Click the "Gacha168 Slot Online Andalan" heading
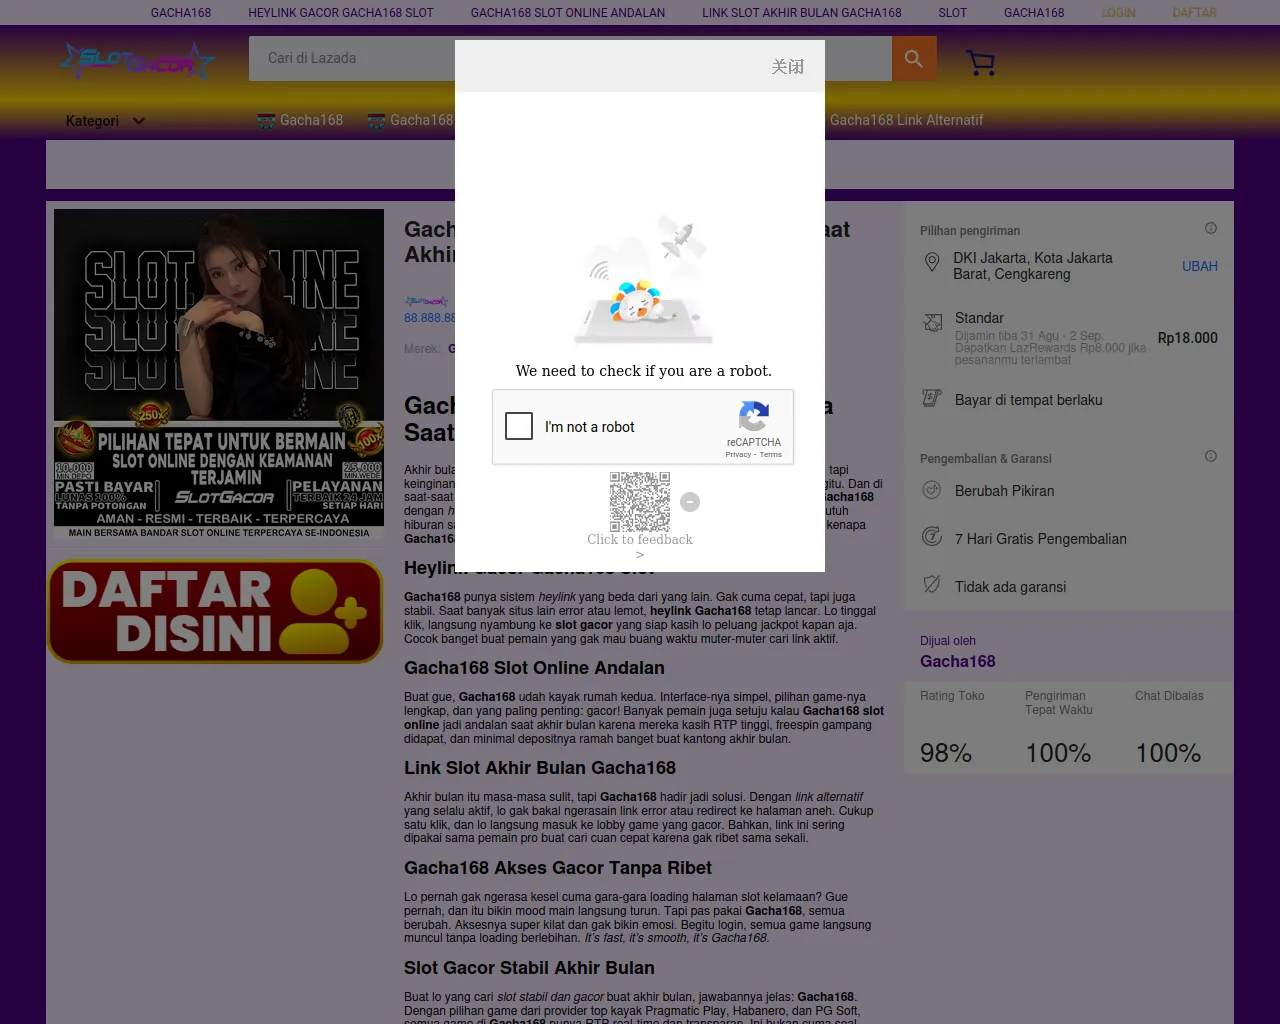The width and height of the screenshot is (1280, 1024). click(x=534, y=668)
